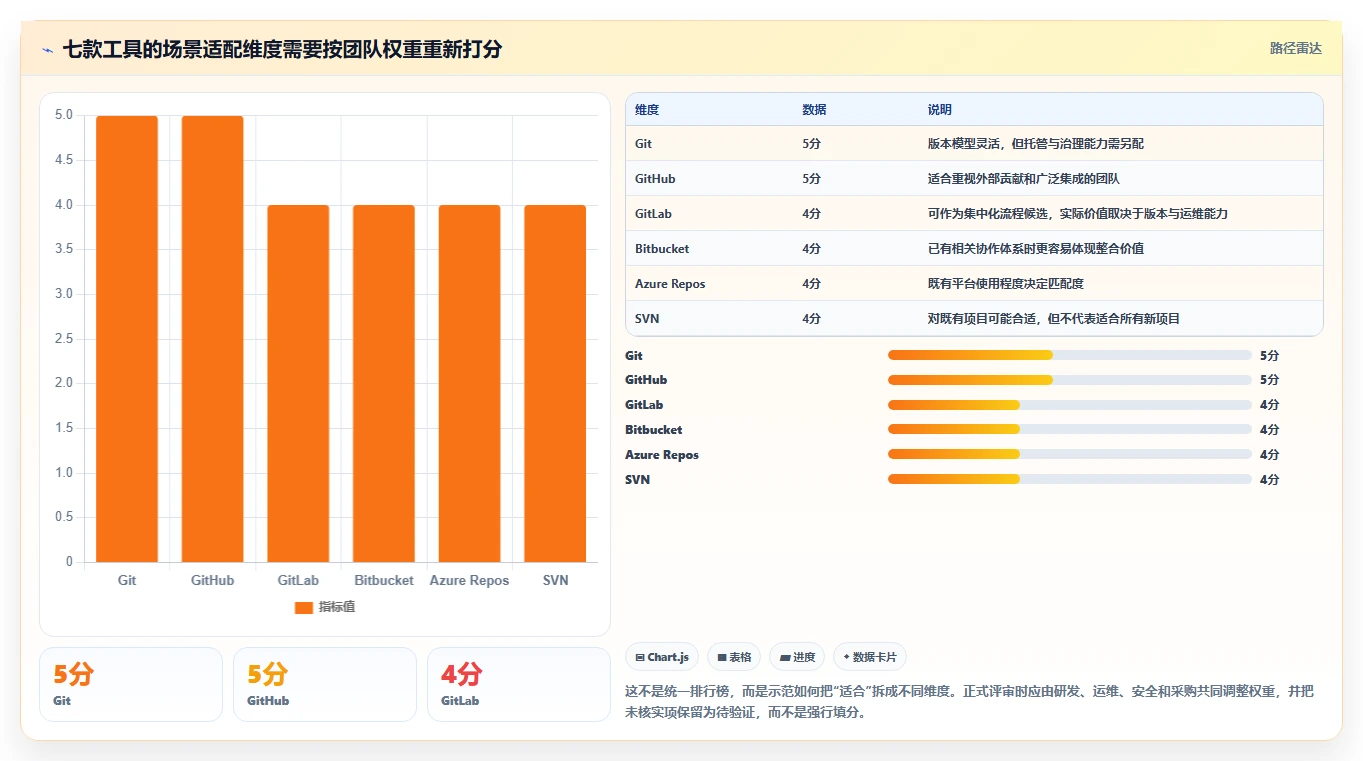Click the Azure Repos progress bar
The width and height of the screenshot is (1363, 761).
(1070, 455)
